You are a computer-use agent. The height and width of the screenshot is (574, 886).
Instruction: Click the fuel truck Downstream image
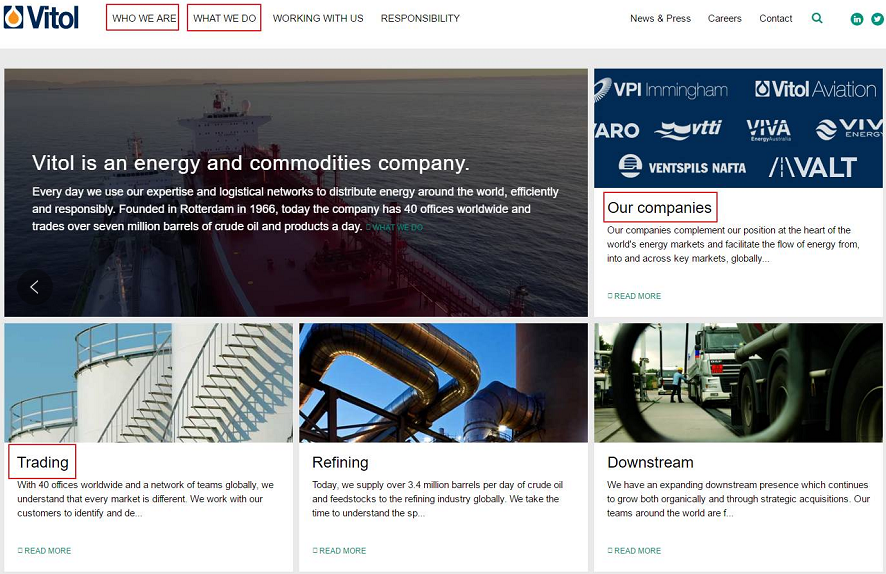point(738,382)
